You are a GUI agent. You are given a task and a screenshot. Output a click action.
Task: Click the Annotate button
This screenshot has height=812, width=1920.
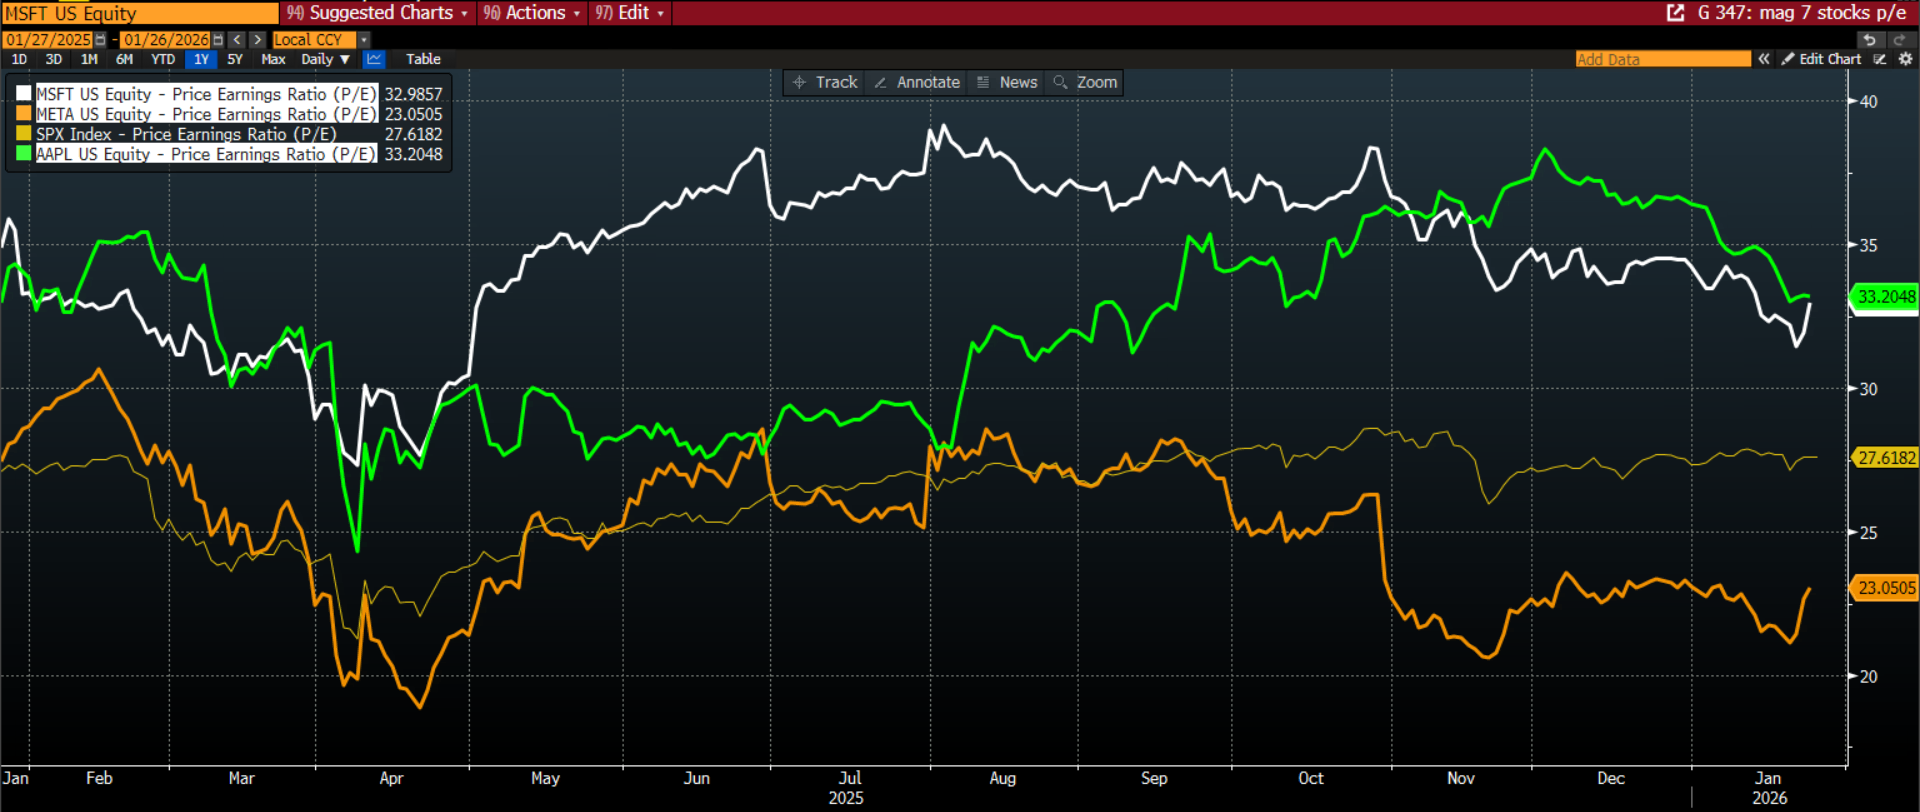tap(917, 82)
